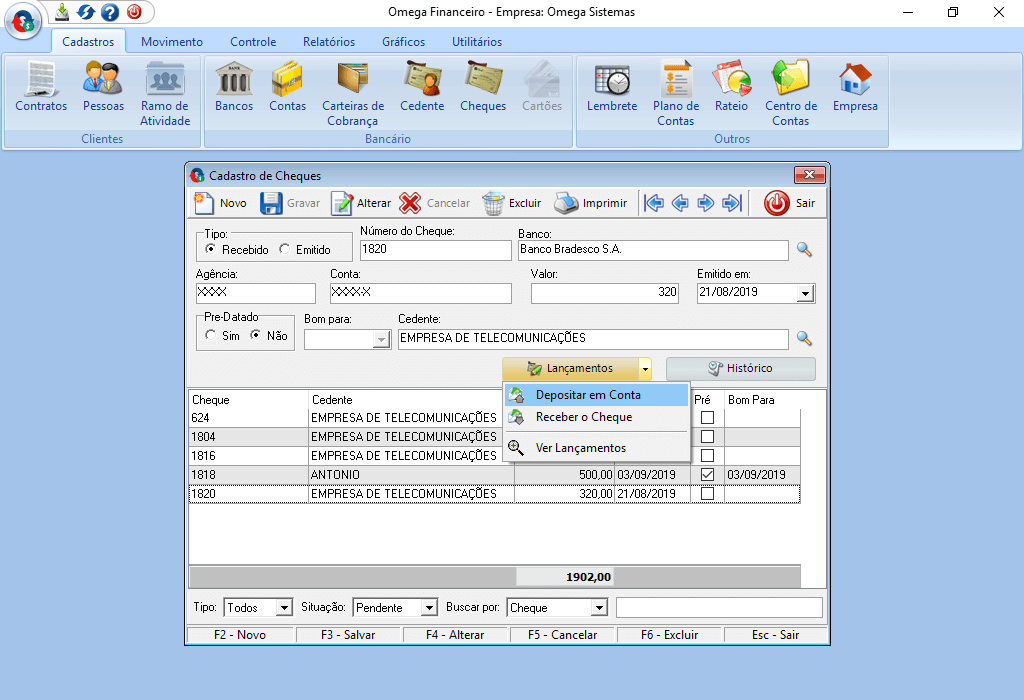Click the Histórico button
Image resolution: width=1024 pixels, height=700 pixels.
(x=740, y=368)
